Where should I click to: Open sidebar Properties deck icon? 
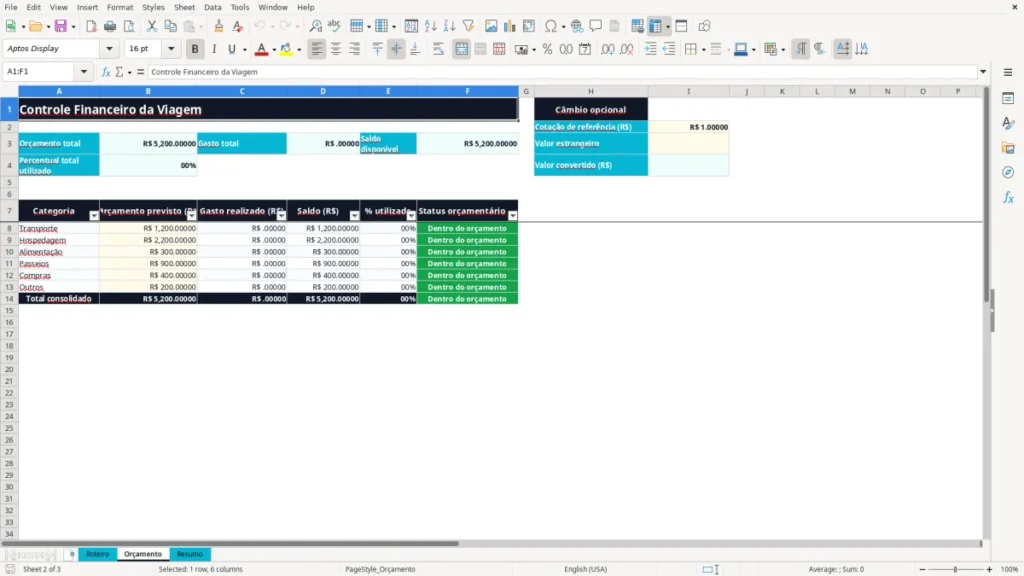pyautogui.click(x=1008, y=98)
